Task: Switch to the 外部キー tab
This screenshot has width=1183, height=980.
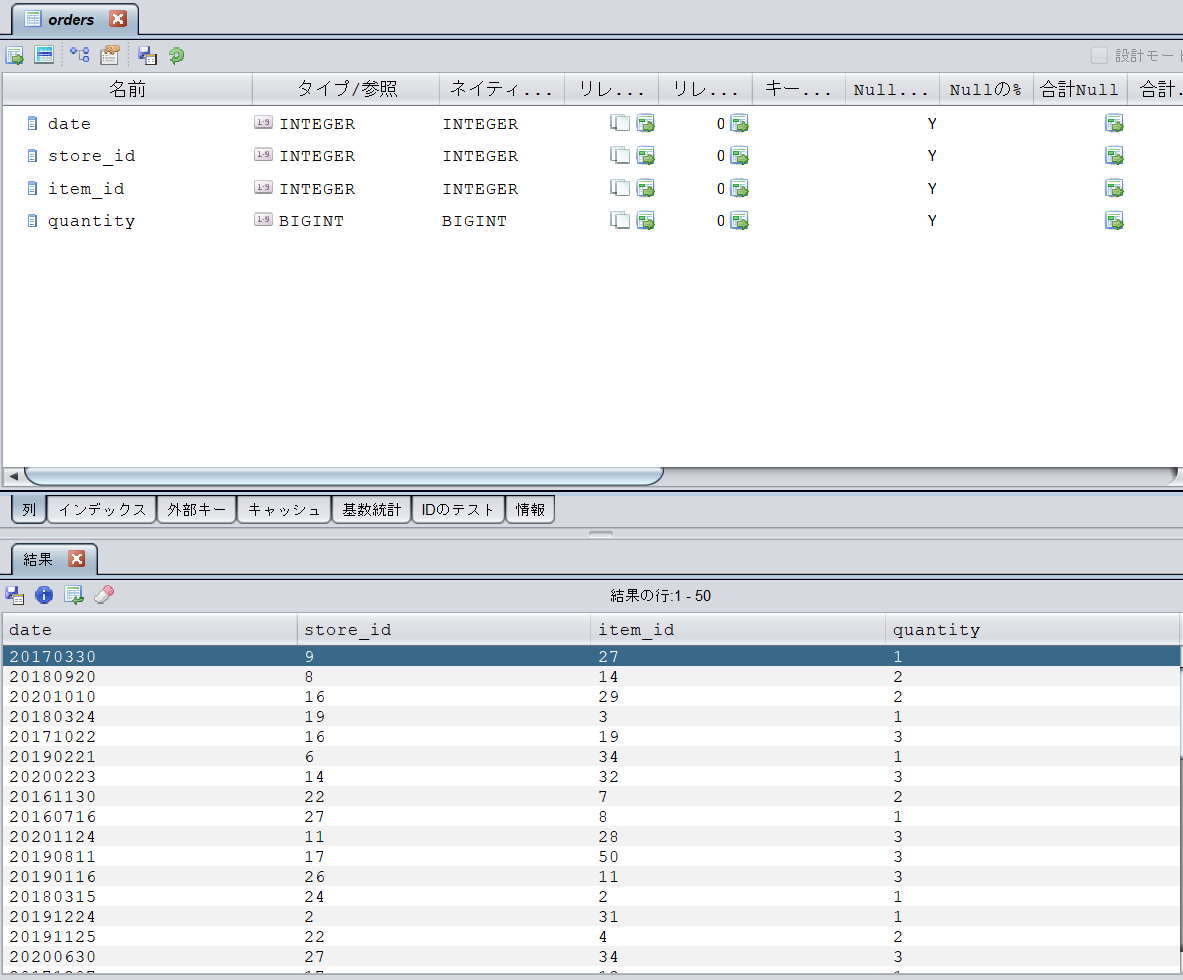Action: pyautogui.click(x=196, y=509)
